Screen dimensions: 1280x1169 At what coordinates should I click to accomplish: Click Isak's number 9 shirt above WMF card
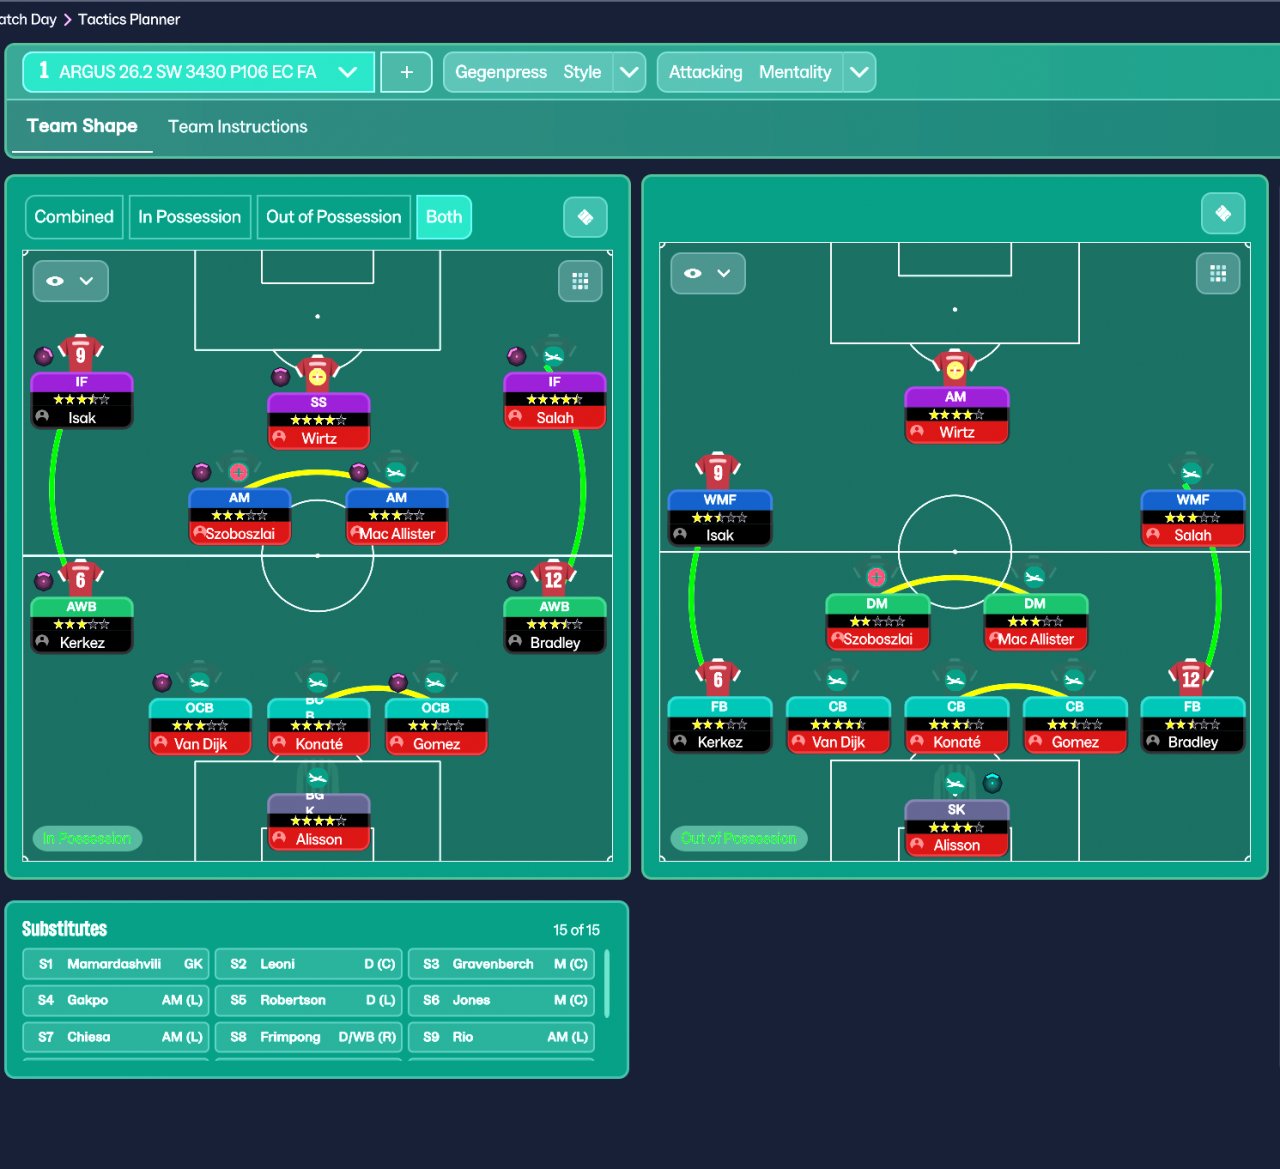pos(718,471)
